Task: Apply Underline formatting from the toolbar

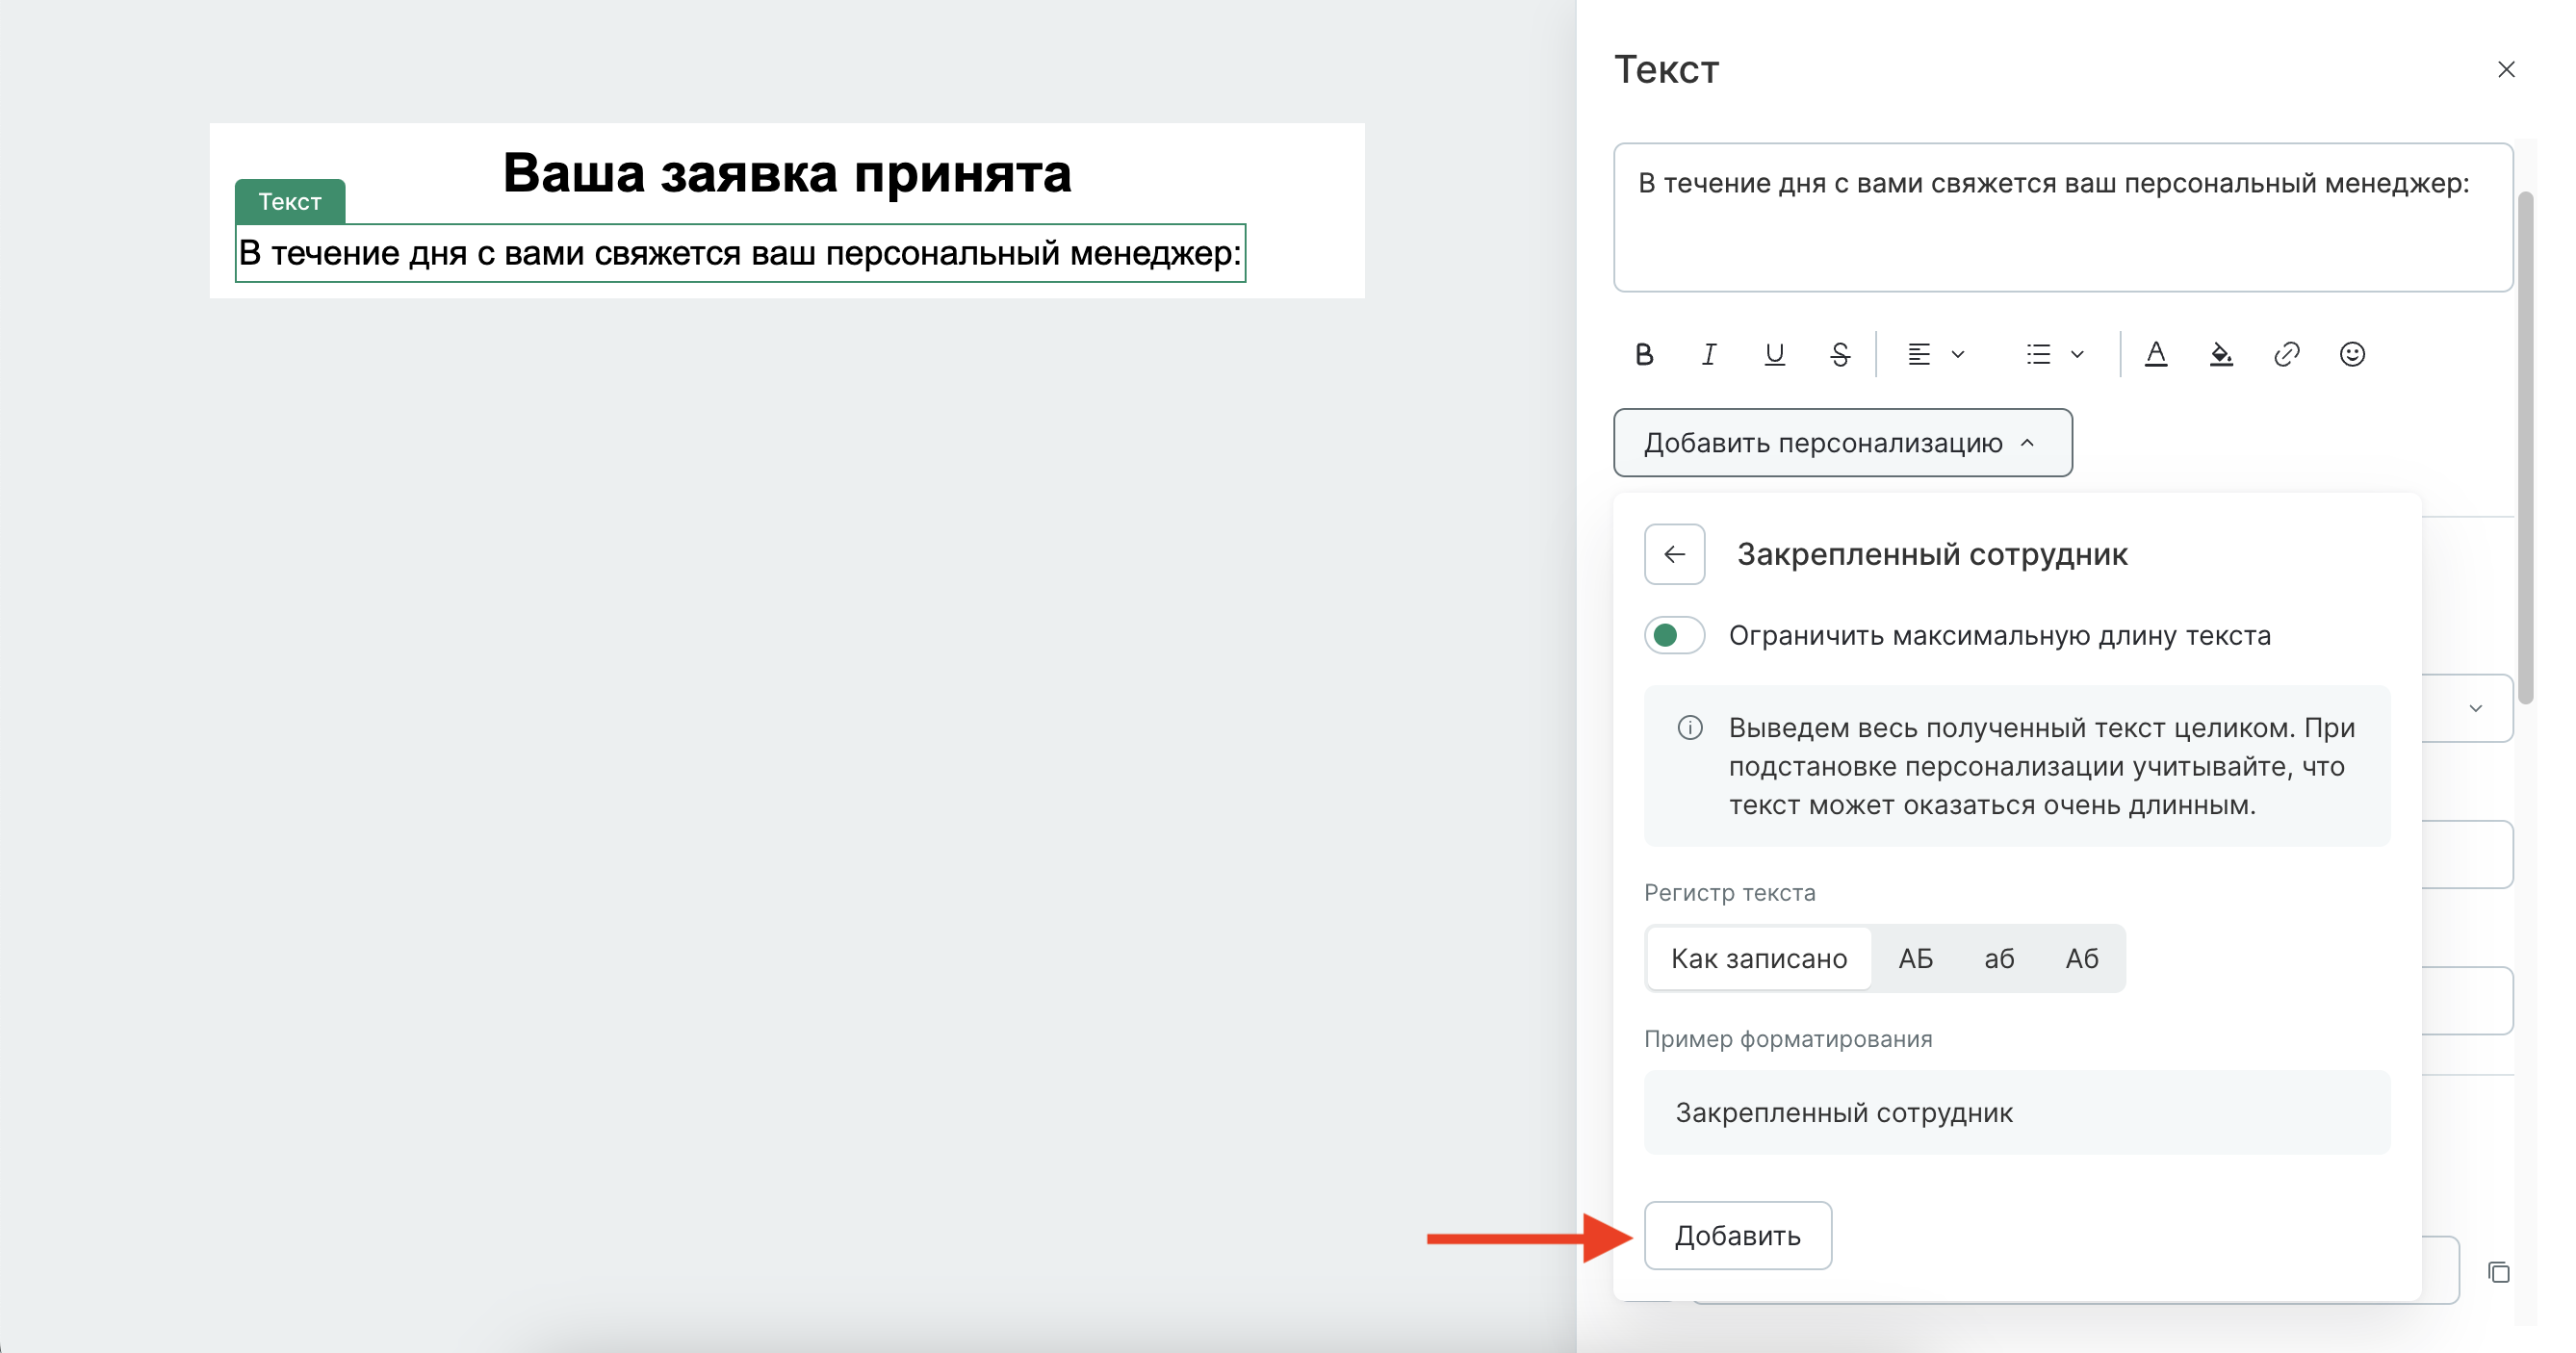Action: click(x=1774, y=354)
